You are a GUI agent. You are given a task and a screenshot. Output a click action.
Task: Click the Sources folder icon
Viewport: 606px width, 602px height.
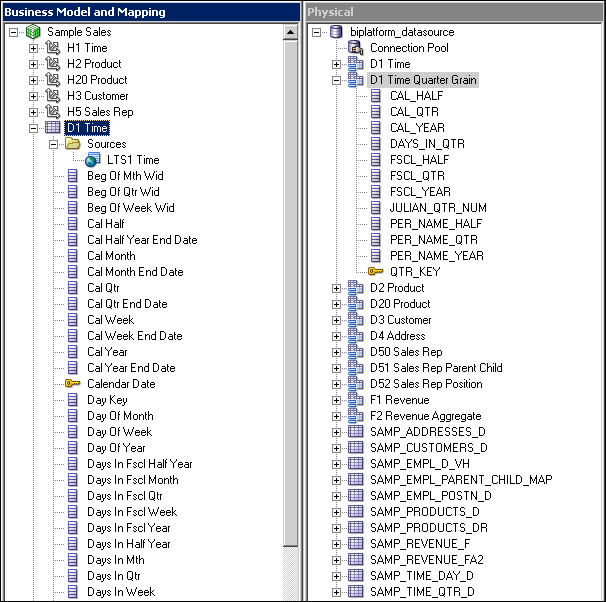coord(73,144)
